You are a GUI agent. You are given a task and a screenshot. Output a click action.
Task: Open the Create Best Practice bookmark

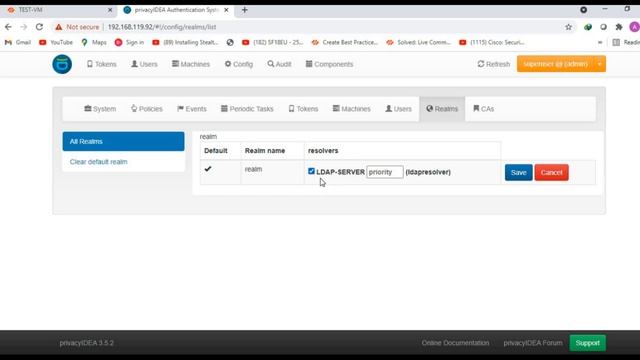[345, 42]
